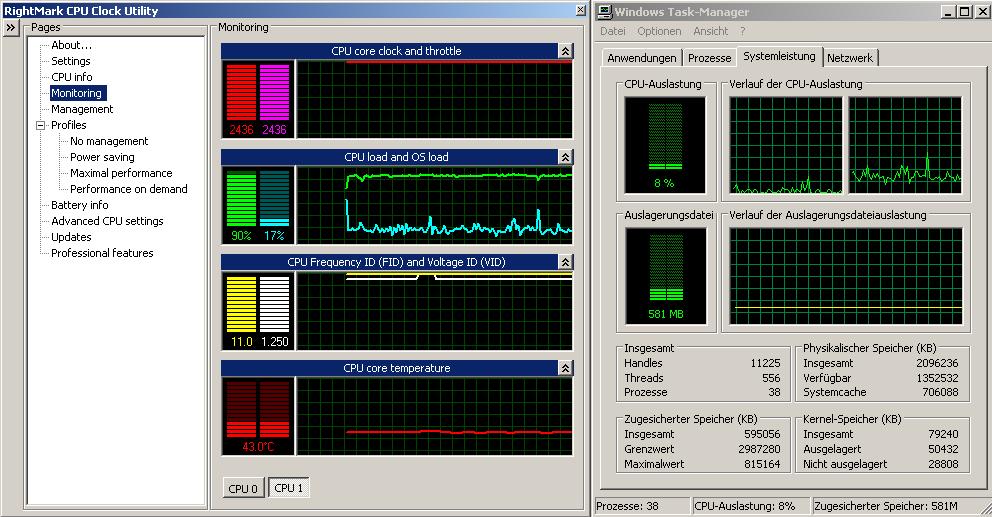Switch to the Netzwerk tab

(850, 58)
